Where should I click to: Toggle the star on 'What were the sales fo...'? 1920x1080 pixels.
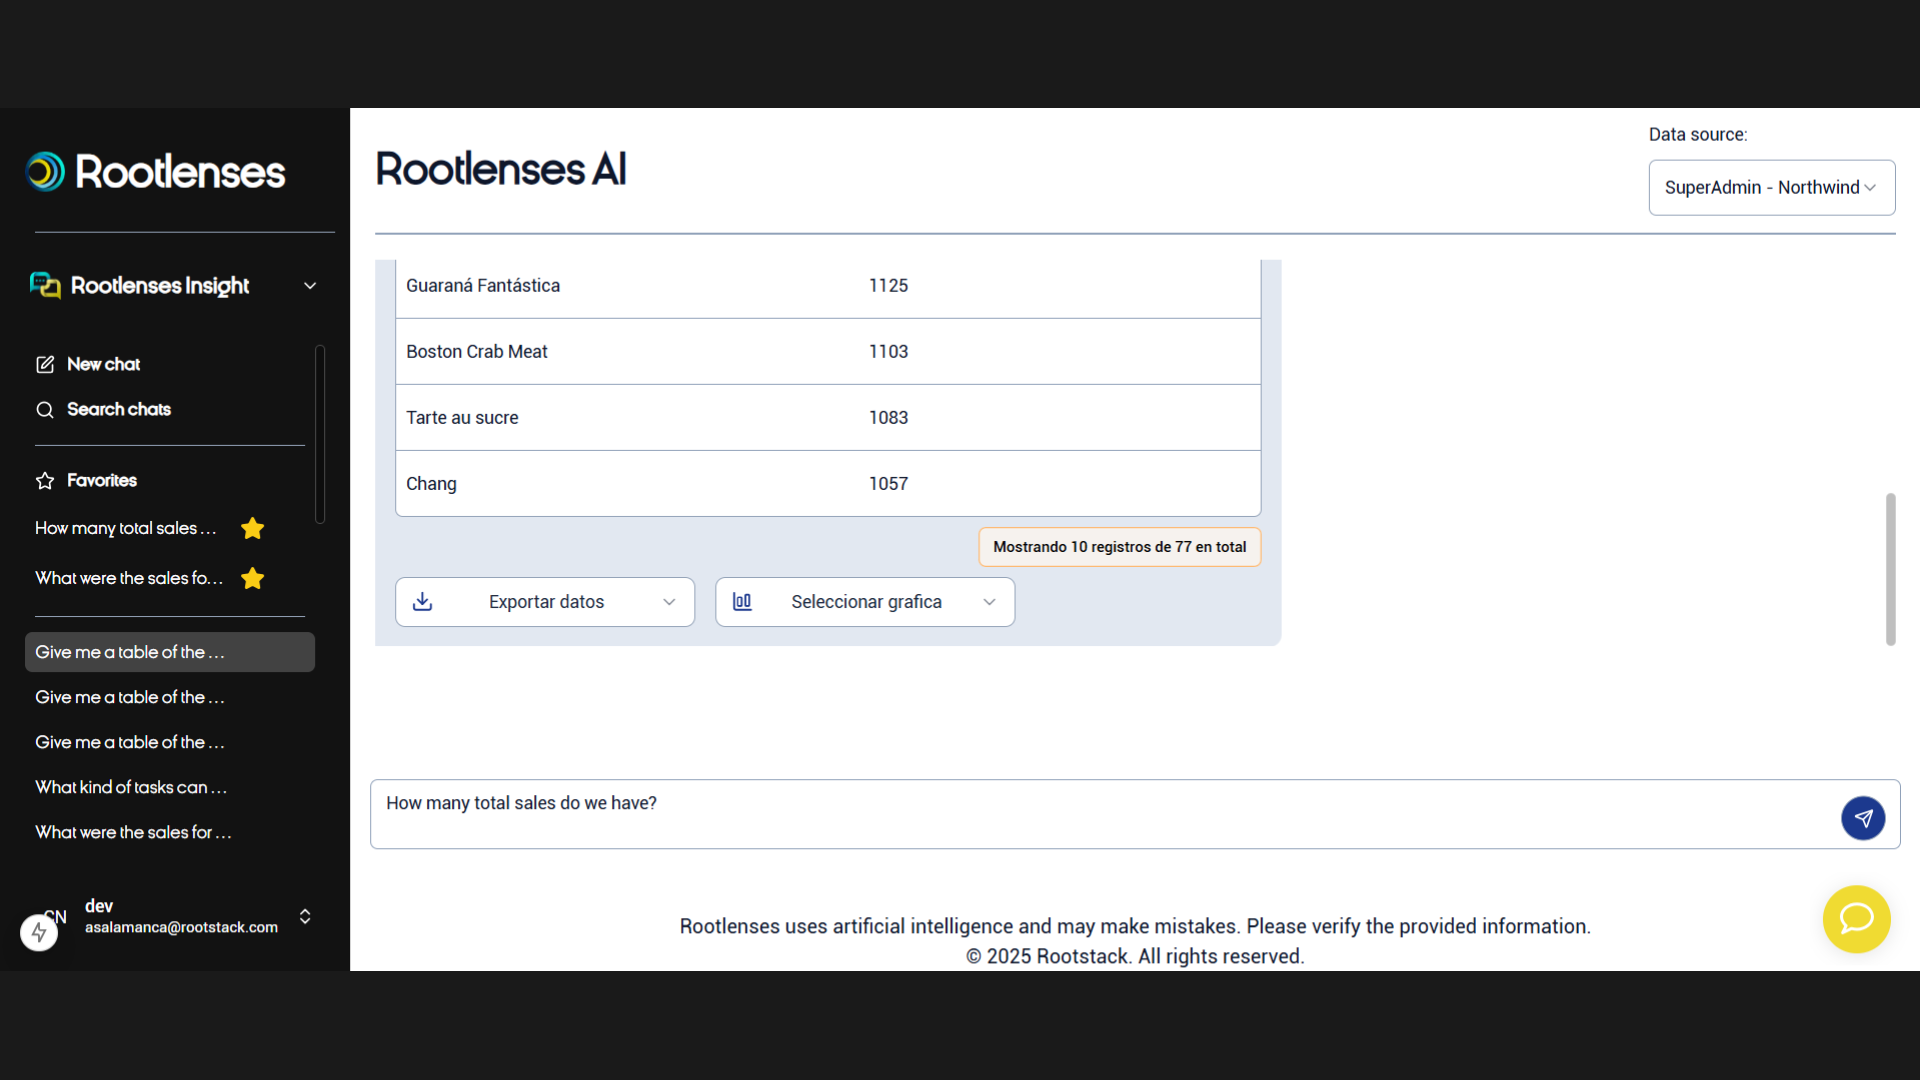coord(252,578)
